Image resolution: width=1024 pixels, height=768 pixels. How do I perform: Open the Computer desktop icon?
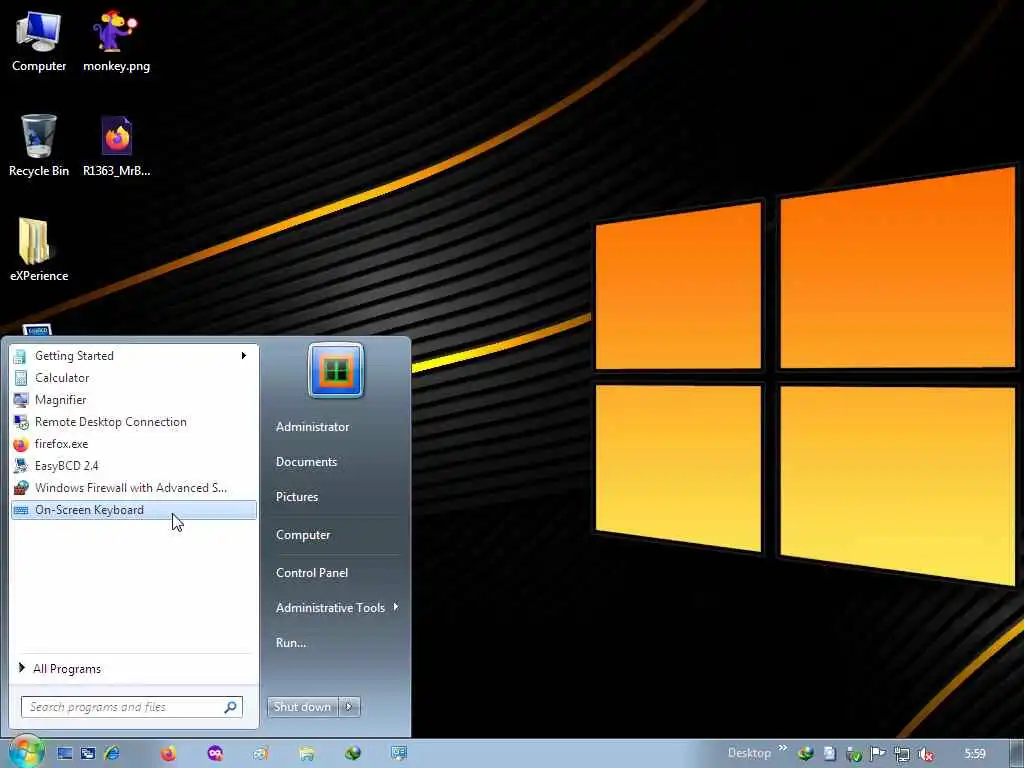39,40
